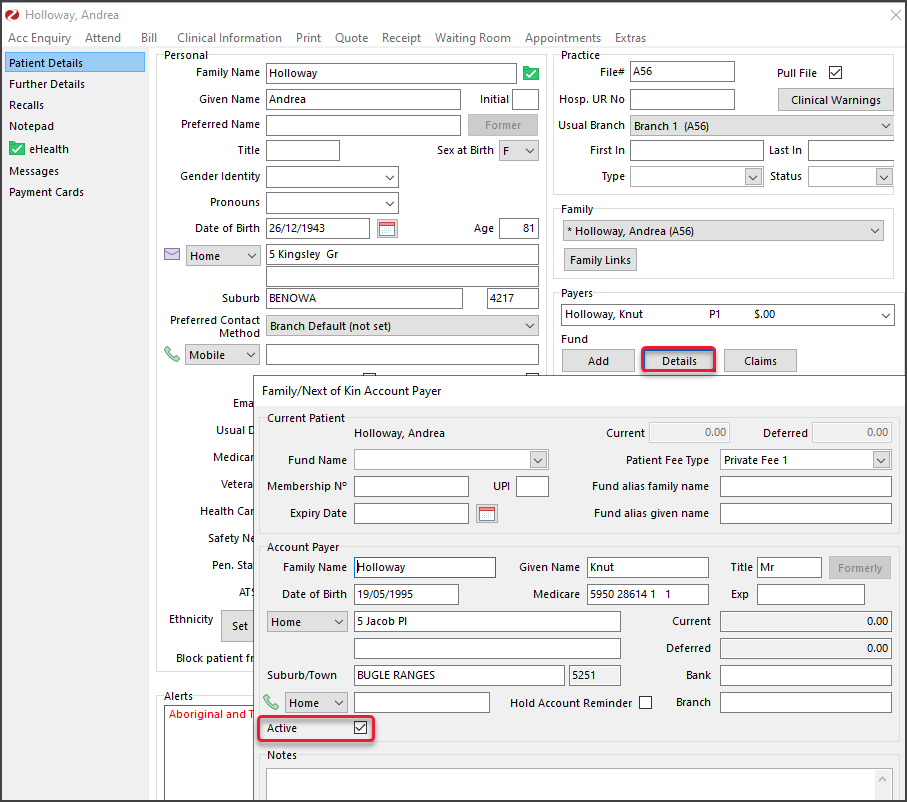The width and height of the screenshot is (907, 802).
Task: Click the green eHealth checkmark icon
Action: [x=17, y=149]
